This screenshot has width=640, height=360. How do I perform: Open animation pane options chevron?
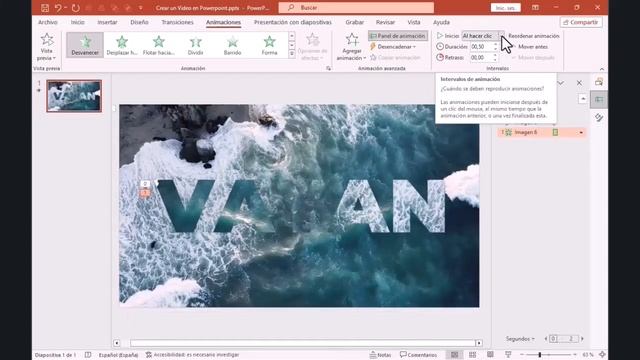point(561,83)
